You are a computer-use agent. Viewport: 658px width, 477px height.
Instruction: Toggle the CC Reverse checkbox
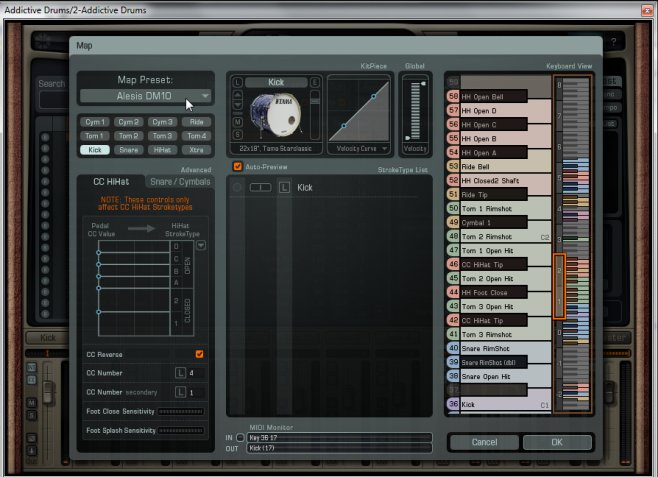pyautogui.click(x=199, y=354)
